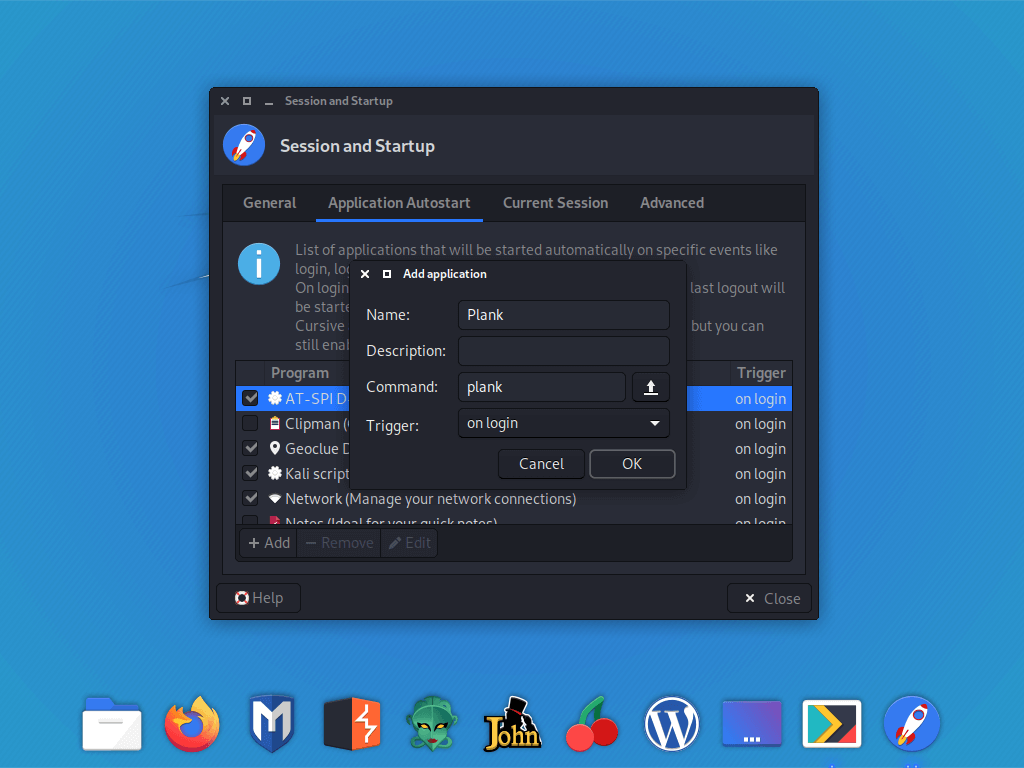Confirm adding Plank with OK
The width and height of the screenshot is (1024, 768).
(632, 464)
